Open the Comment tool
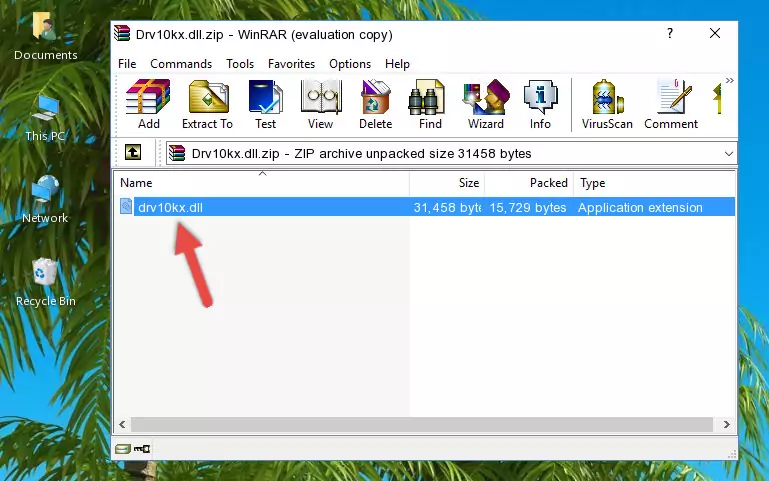This screenshot has height=481, width=769. (x=671, y=104)
